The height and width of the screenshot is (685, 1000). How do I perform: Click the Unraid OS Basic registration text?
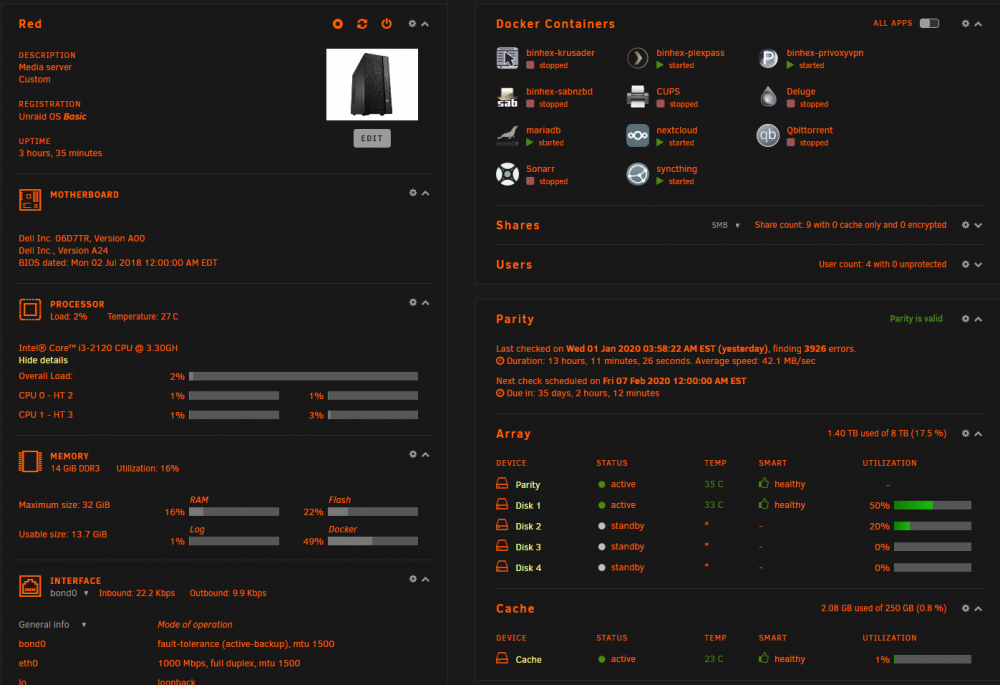click(x=52, y=117)
